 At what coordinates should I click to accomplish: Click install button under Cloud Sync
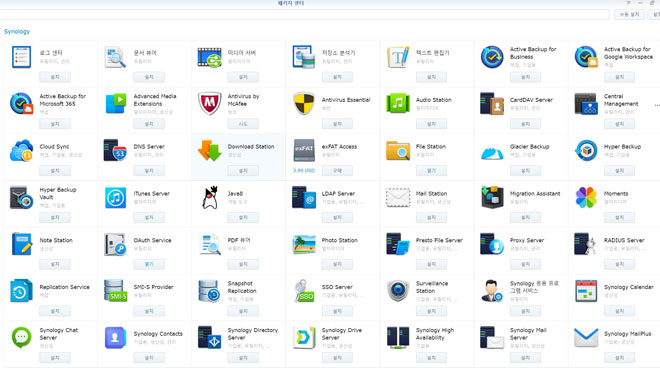55,171
